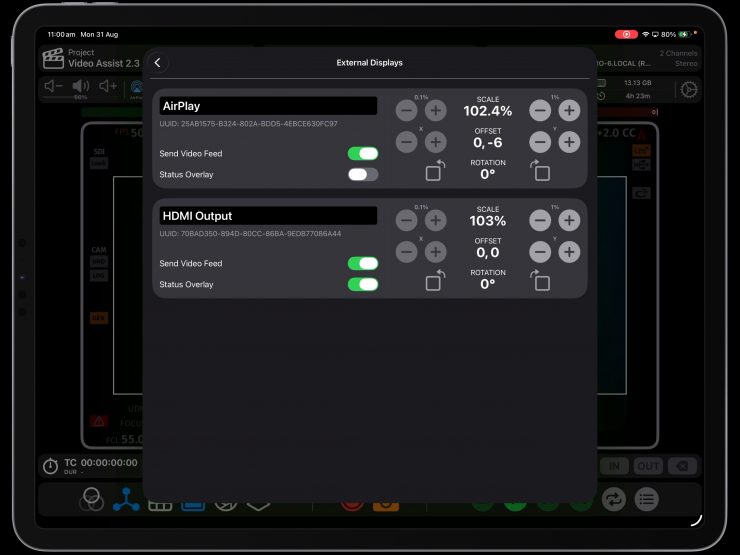Increase HDMI Output X offset

436,252
